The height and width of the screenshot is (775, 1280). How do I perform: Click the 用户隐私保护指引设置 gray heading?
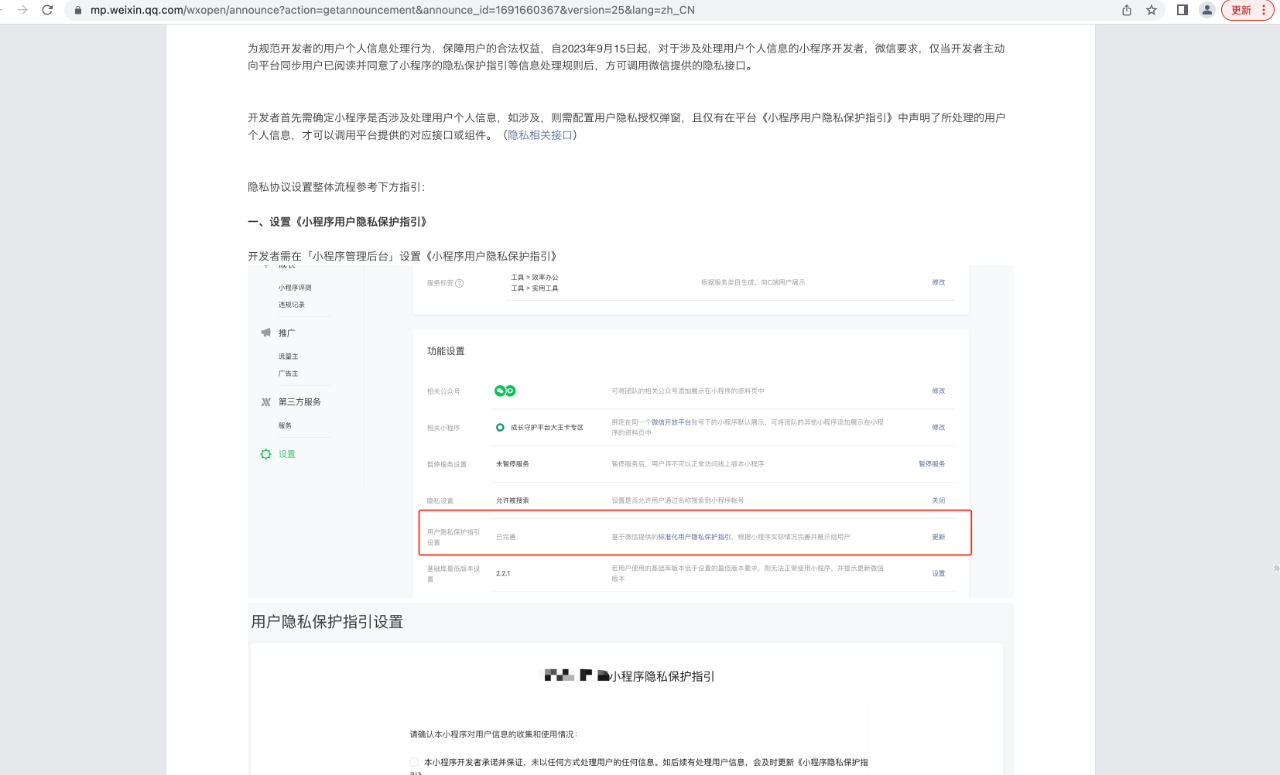pyautogui.click(x=327, y=622)
